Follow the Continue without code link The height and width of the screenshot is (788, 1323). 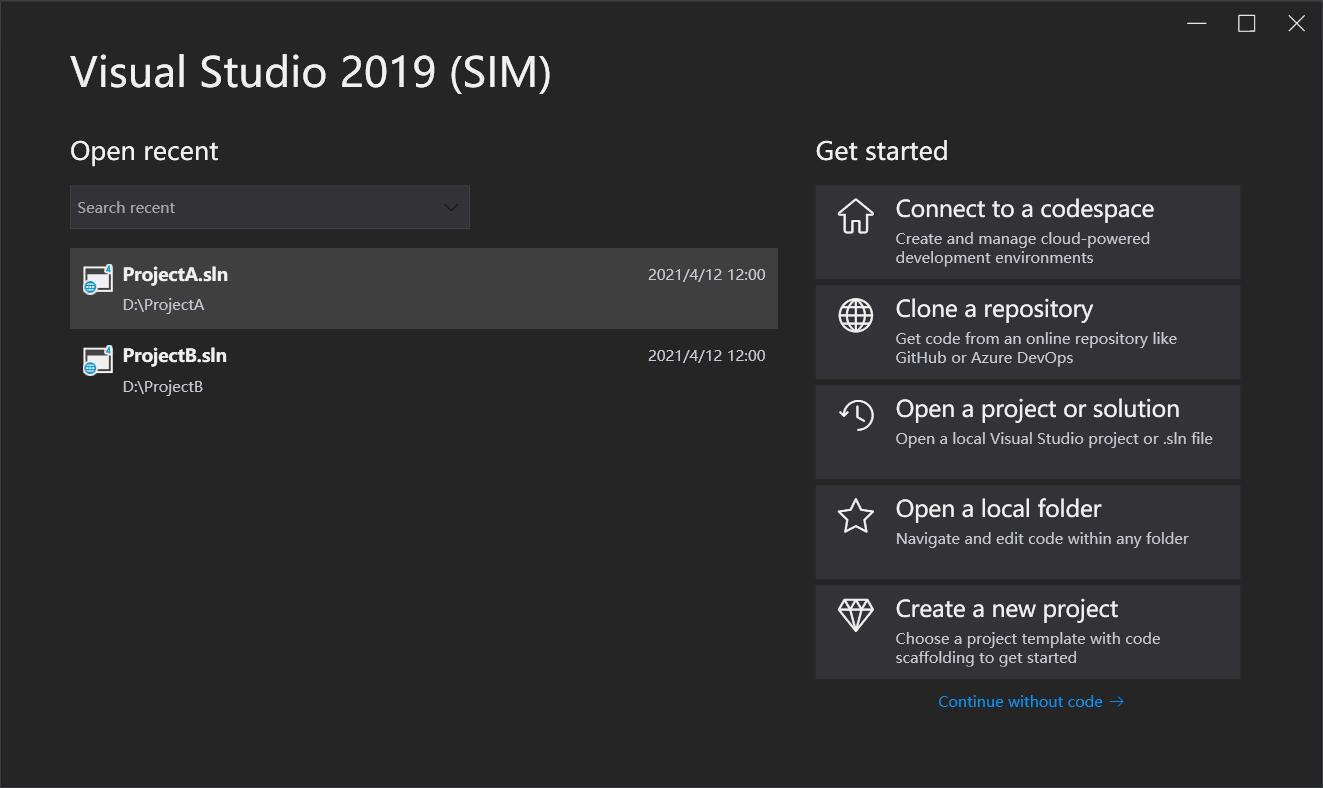(x=1020, y=702)
